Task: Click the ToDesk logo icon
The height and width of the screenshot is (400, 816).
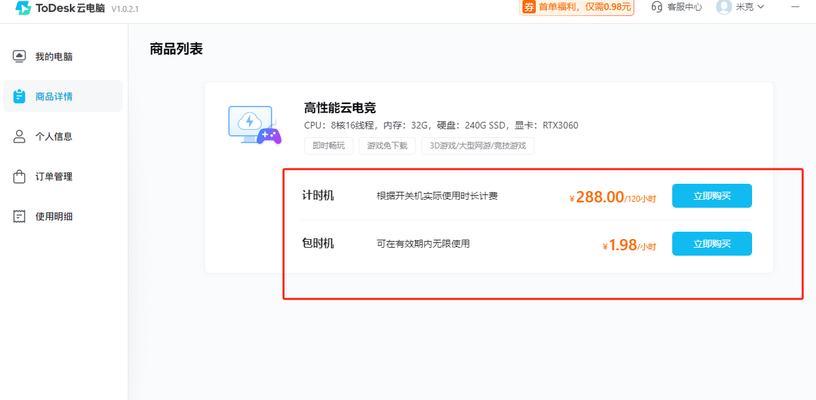Action: click(23, 8)
